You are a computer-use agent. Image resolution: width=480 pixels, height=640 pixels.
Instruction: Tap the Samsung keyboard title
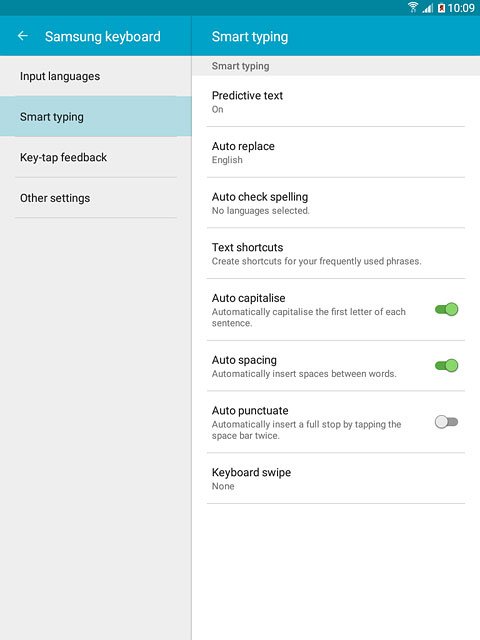click(103, 36)
